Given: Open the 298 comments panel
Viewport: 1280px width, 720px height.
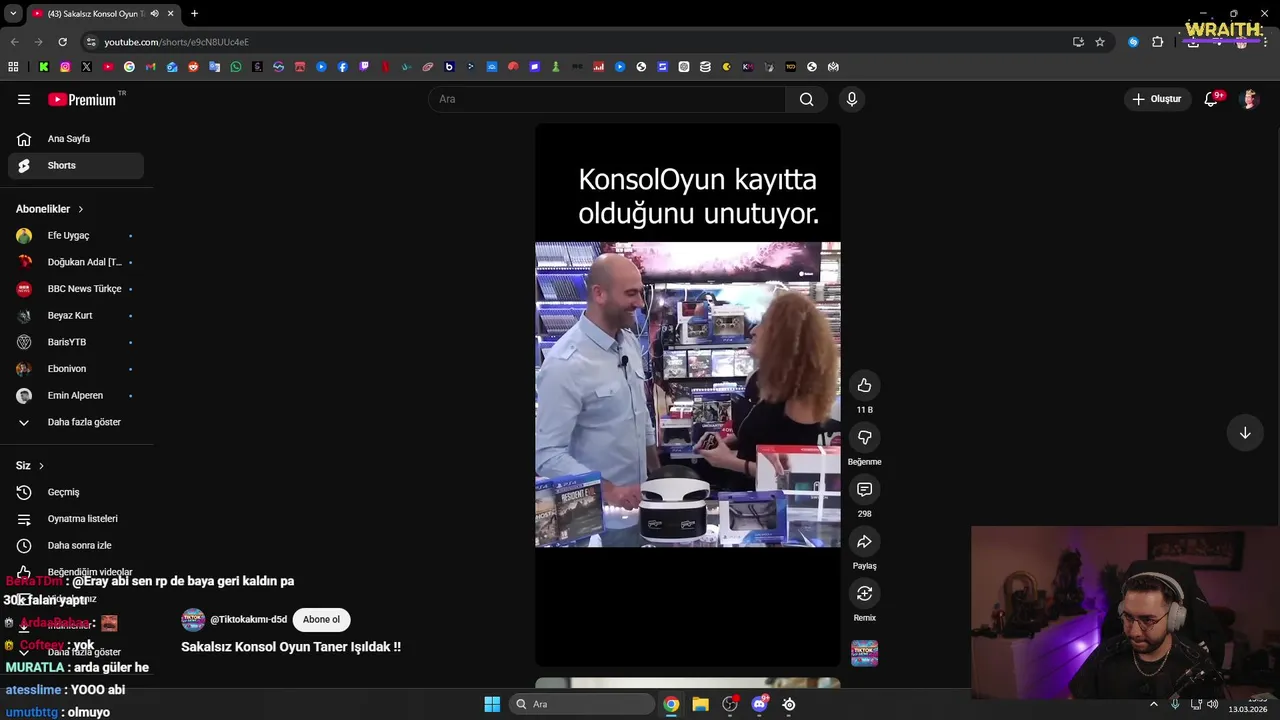Looking at the screenshot, I should (864, 490).
